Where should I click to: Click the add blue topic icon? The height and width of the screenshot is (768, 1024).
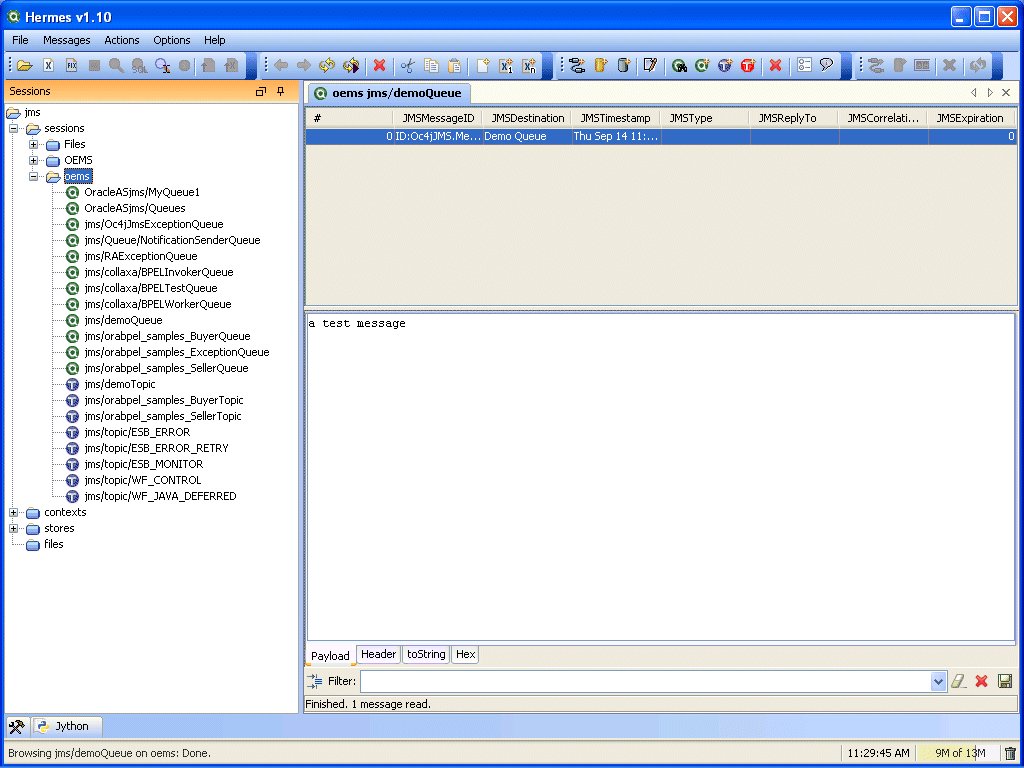[x=725, y=65]
